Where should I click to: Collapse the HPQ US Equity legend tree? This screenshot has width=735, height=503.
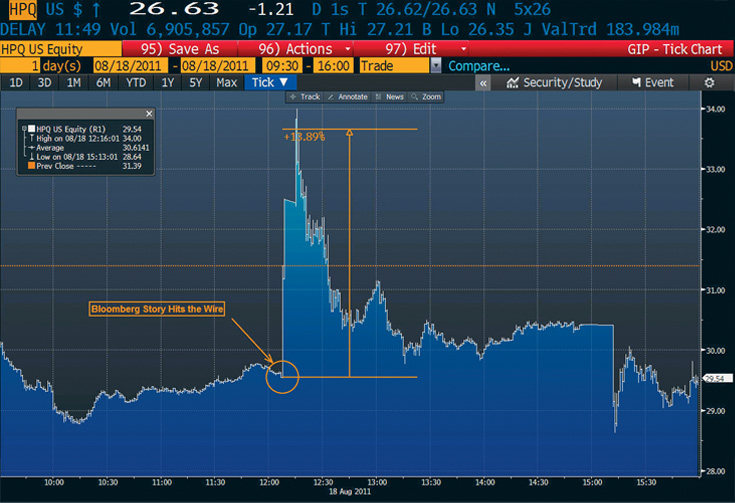pos(24,129)
